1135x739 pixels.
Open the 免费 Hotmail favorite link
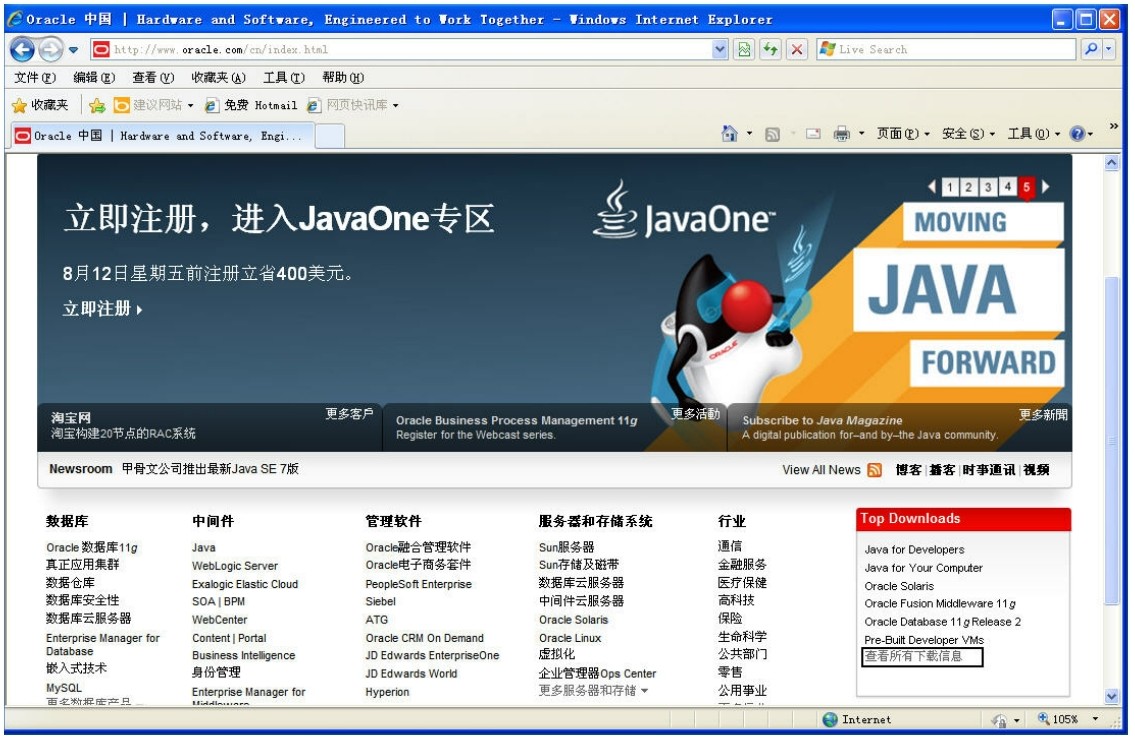point(250,106)
